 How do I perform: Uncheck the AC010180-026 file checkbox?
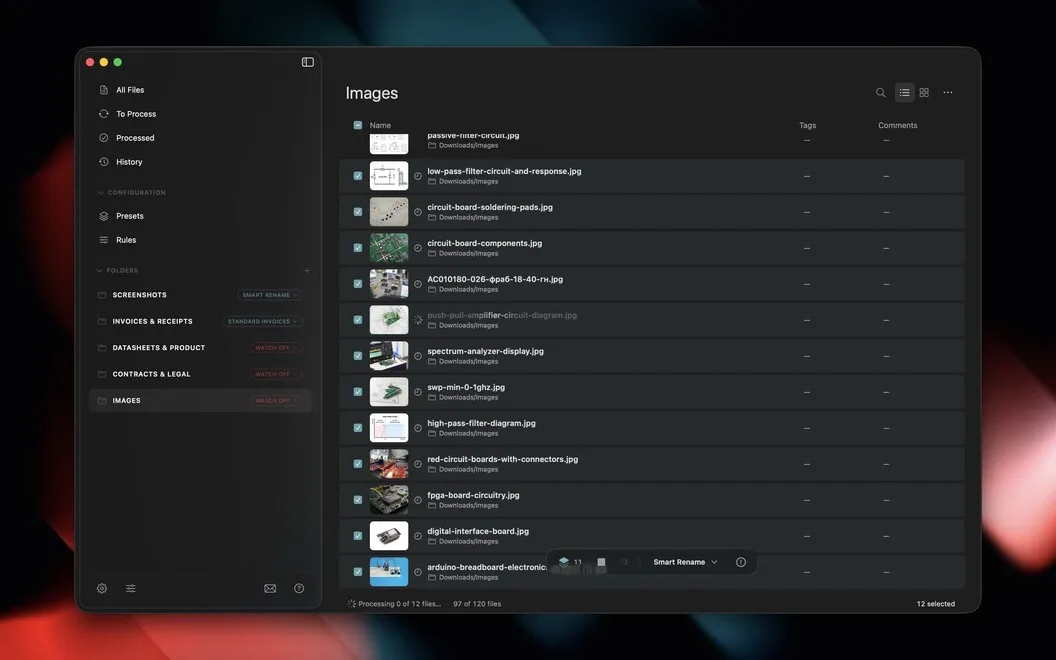coord(358,284)
